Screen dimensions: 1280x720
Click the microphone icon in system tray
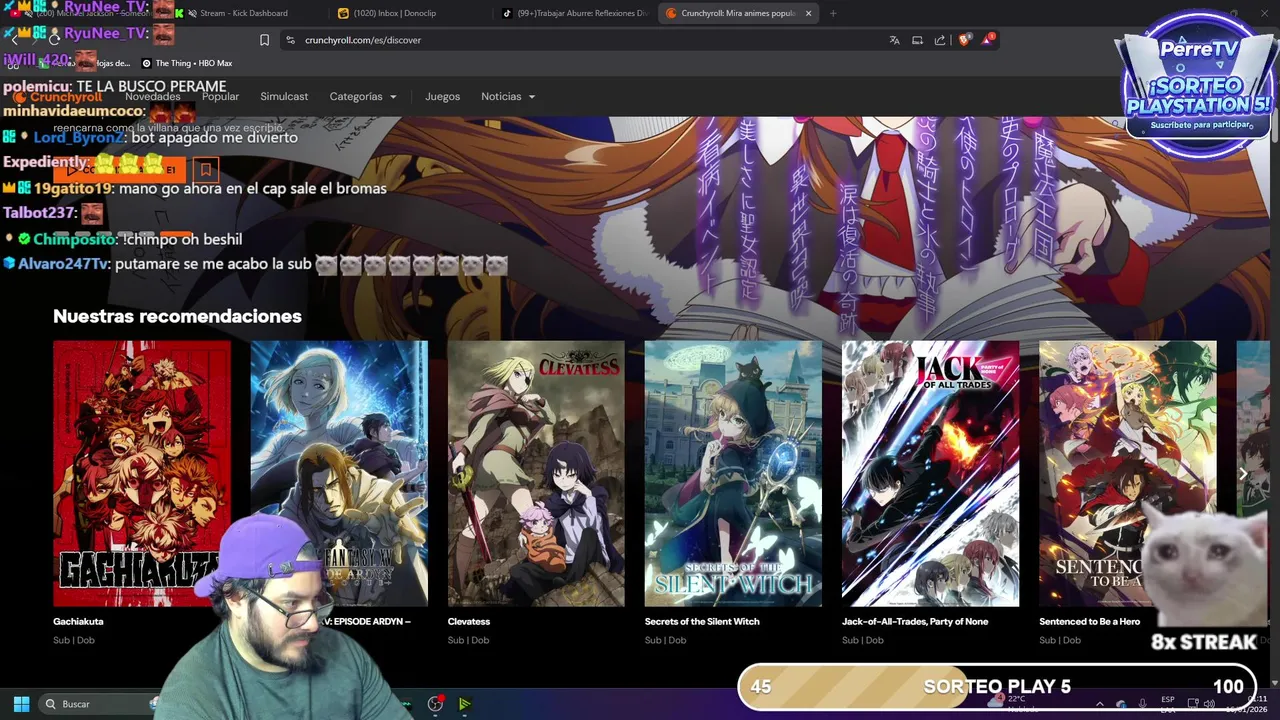click(x=1143, y=704)
